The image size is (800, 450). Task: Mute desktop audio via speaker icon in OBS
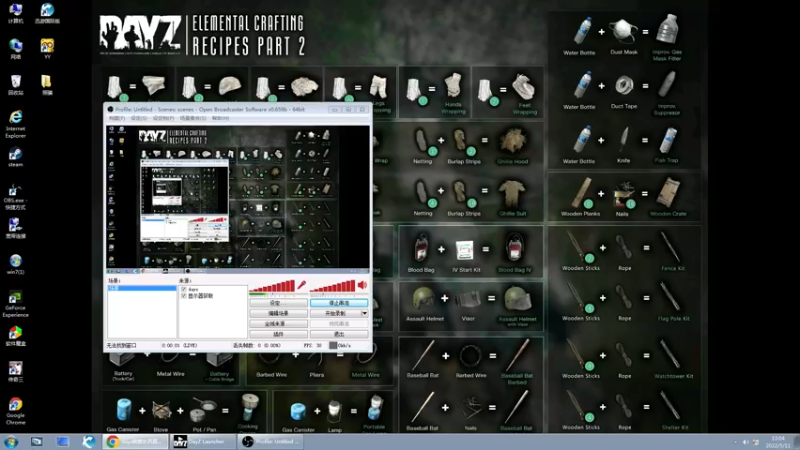[362, 285]
